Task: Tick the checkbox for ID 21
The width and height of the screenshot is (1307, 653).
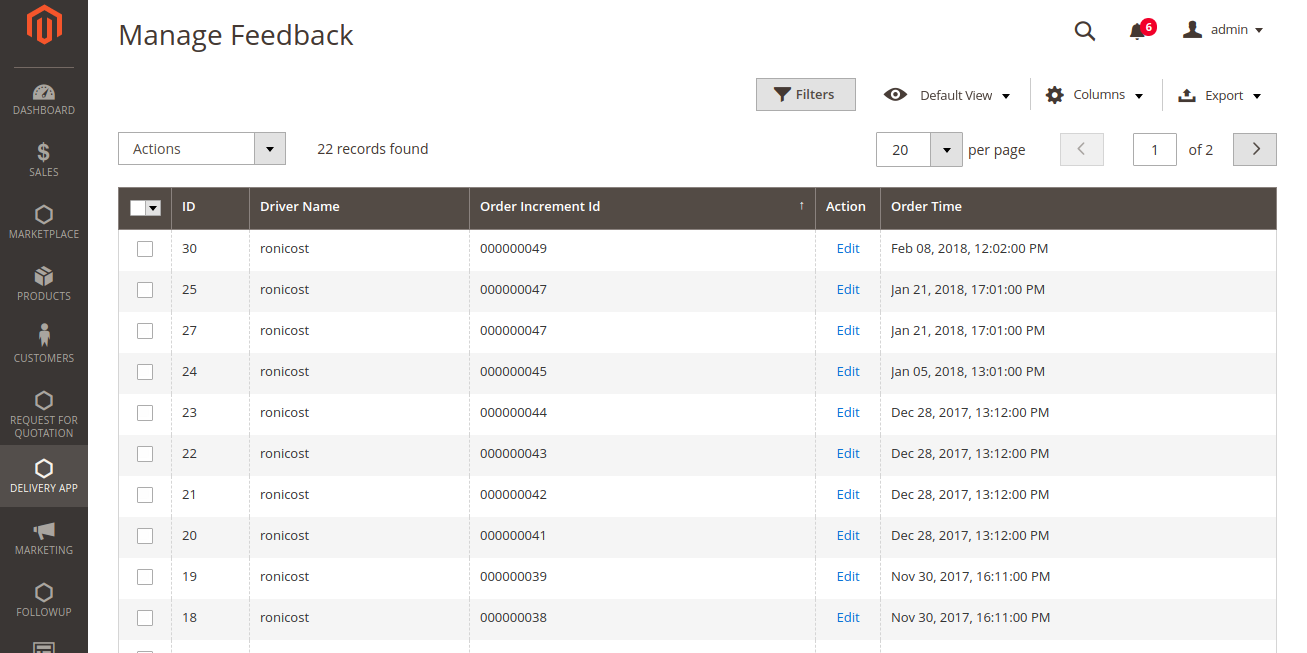Action: [x=145, y=495]
